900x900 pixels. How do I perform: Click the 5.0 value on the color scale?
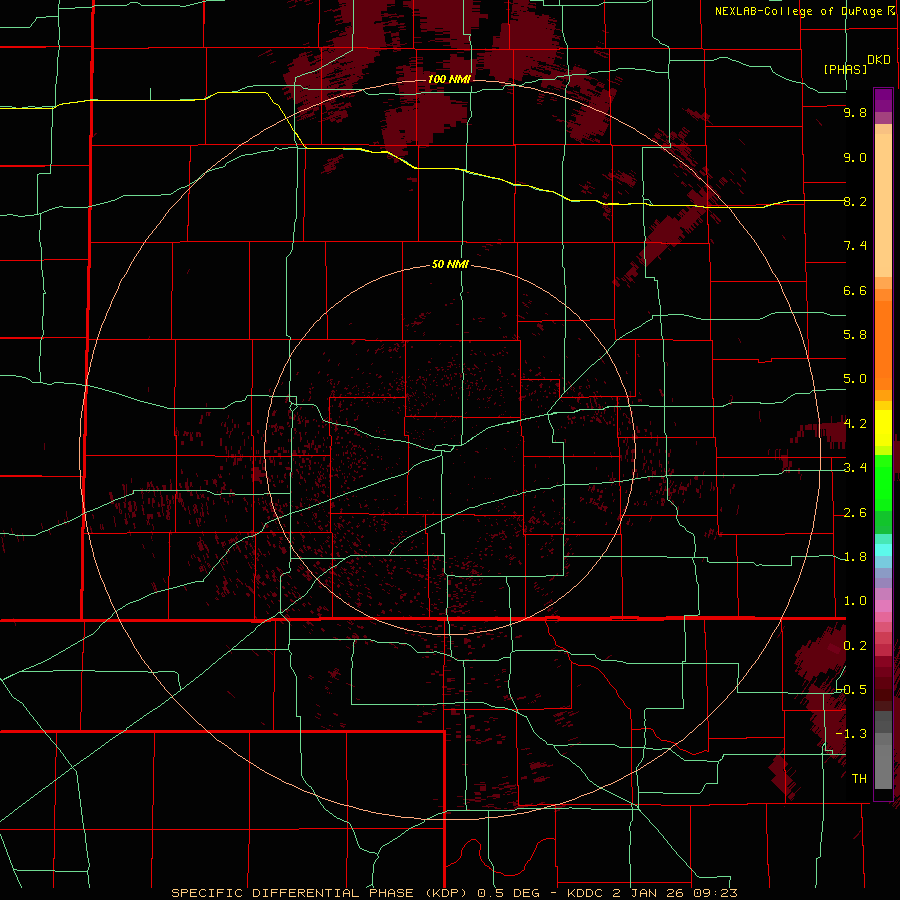tap(855, 379)
